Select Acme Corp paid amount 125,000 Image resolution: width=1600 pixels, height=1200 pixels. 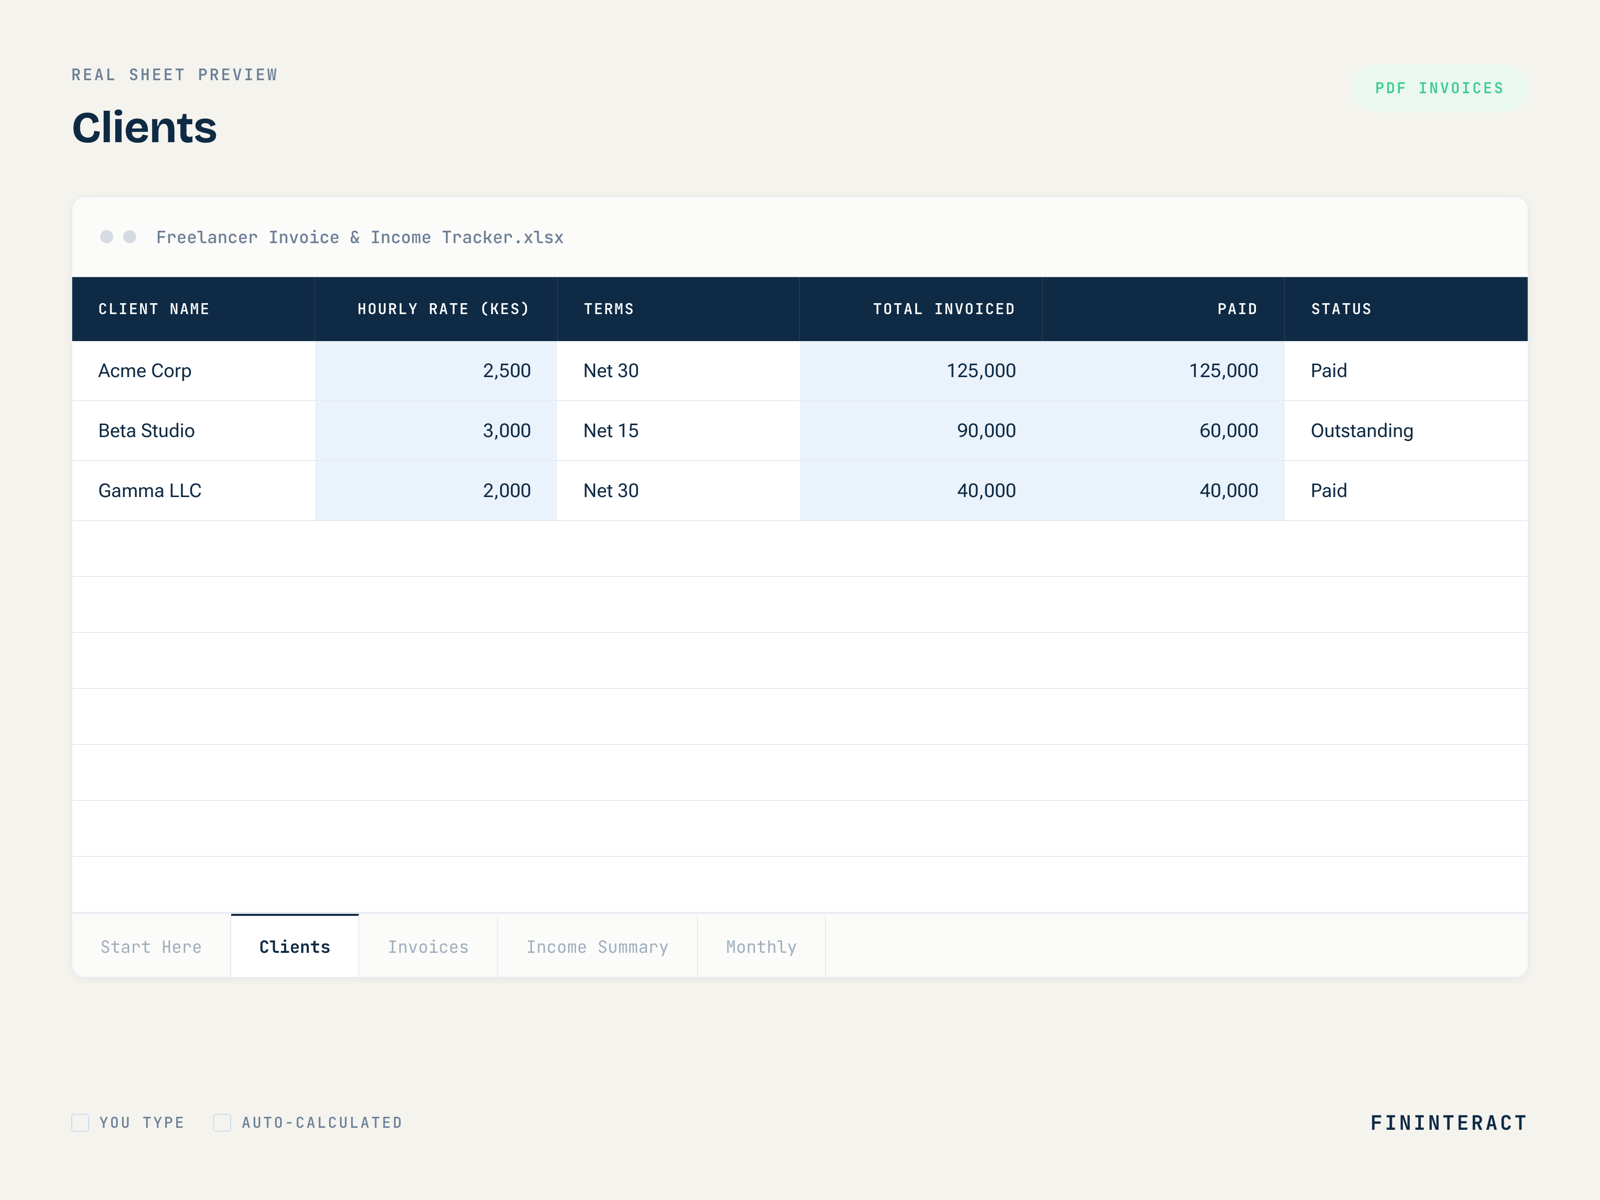point(1163,371)
